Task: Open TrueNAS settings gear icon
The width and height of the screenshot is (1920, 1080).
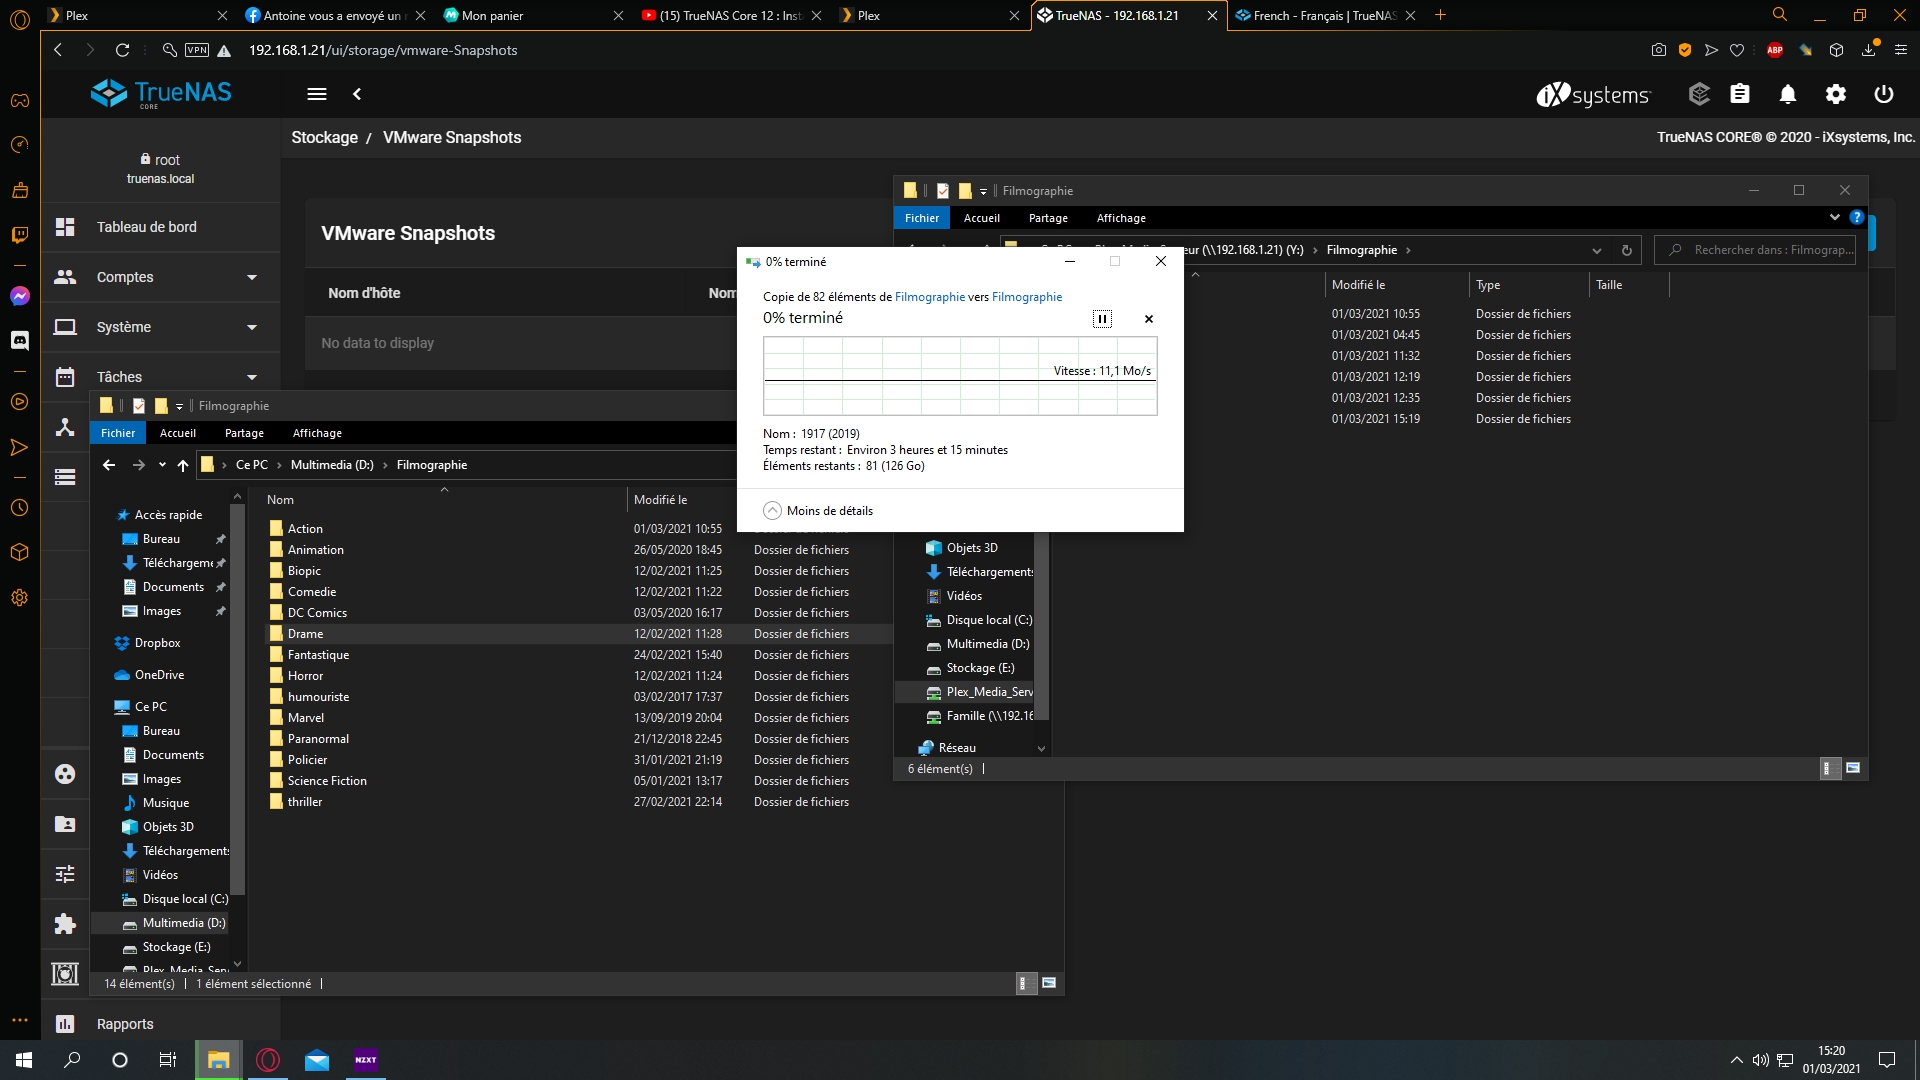Action: (1836, 94)
